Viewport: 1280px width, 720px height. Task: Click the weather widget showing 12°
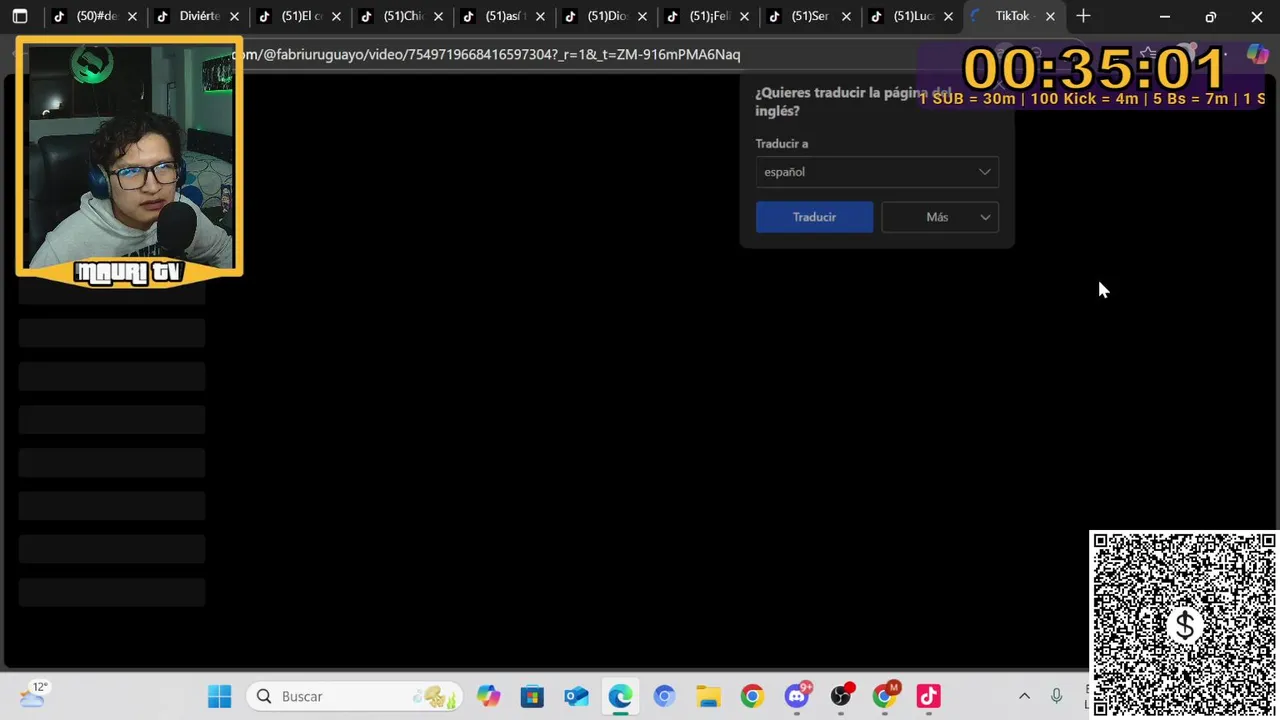click(x=33, y=695)
